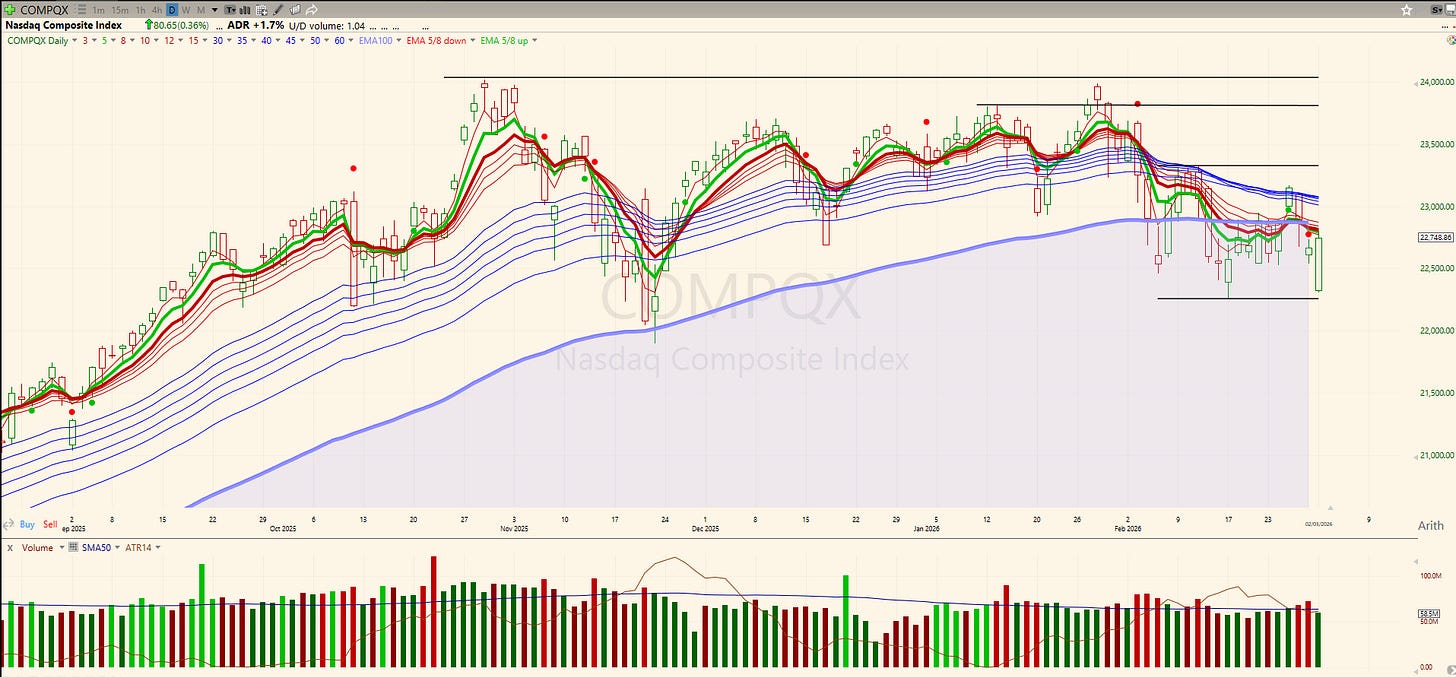
Task: Open the EMA 60 indicator dropdown
Action: [x=351, y=41]
